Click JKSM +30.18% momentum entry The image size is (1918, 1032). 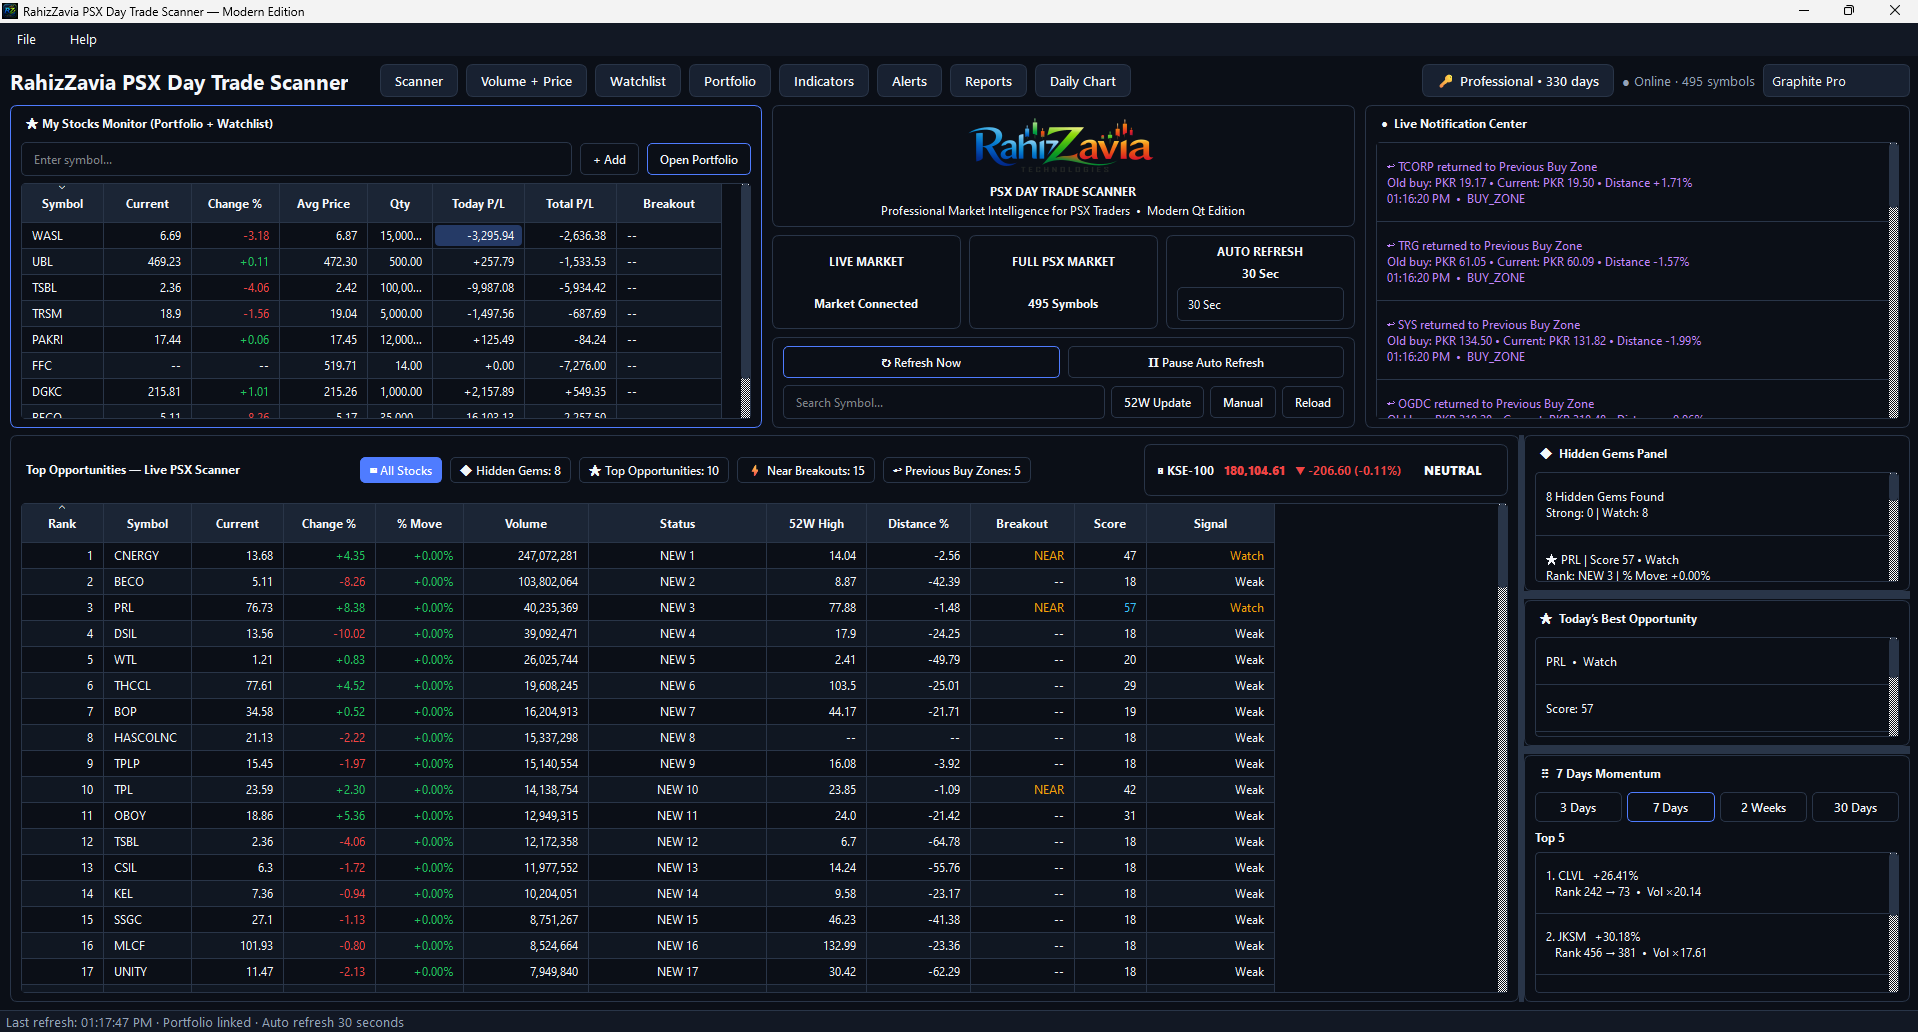click(1711, 944)
